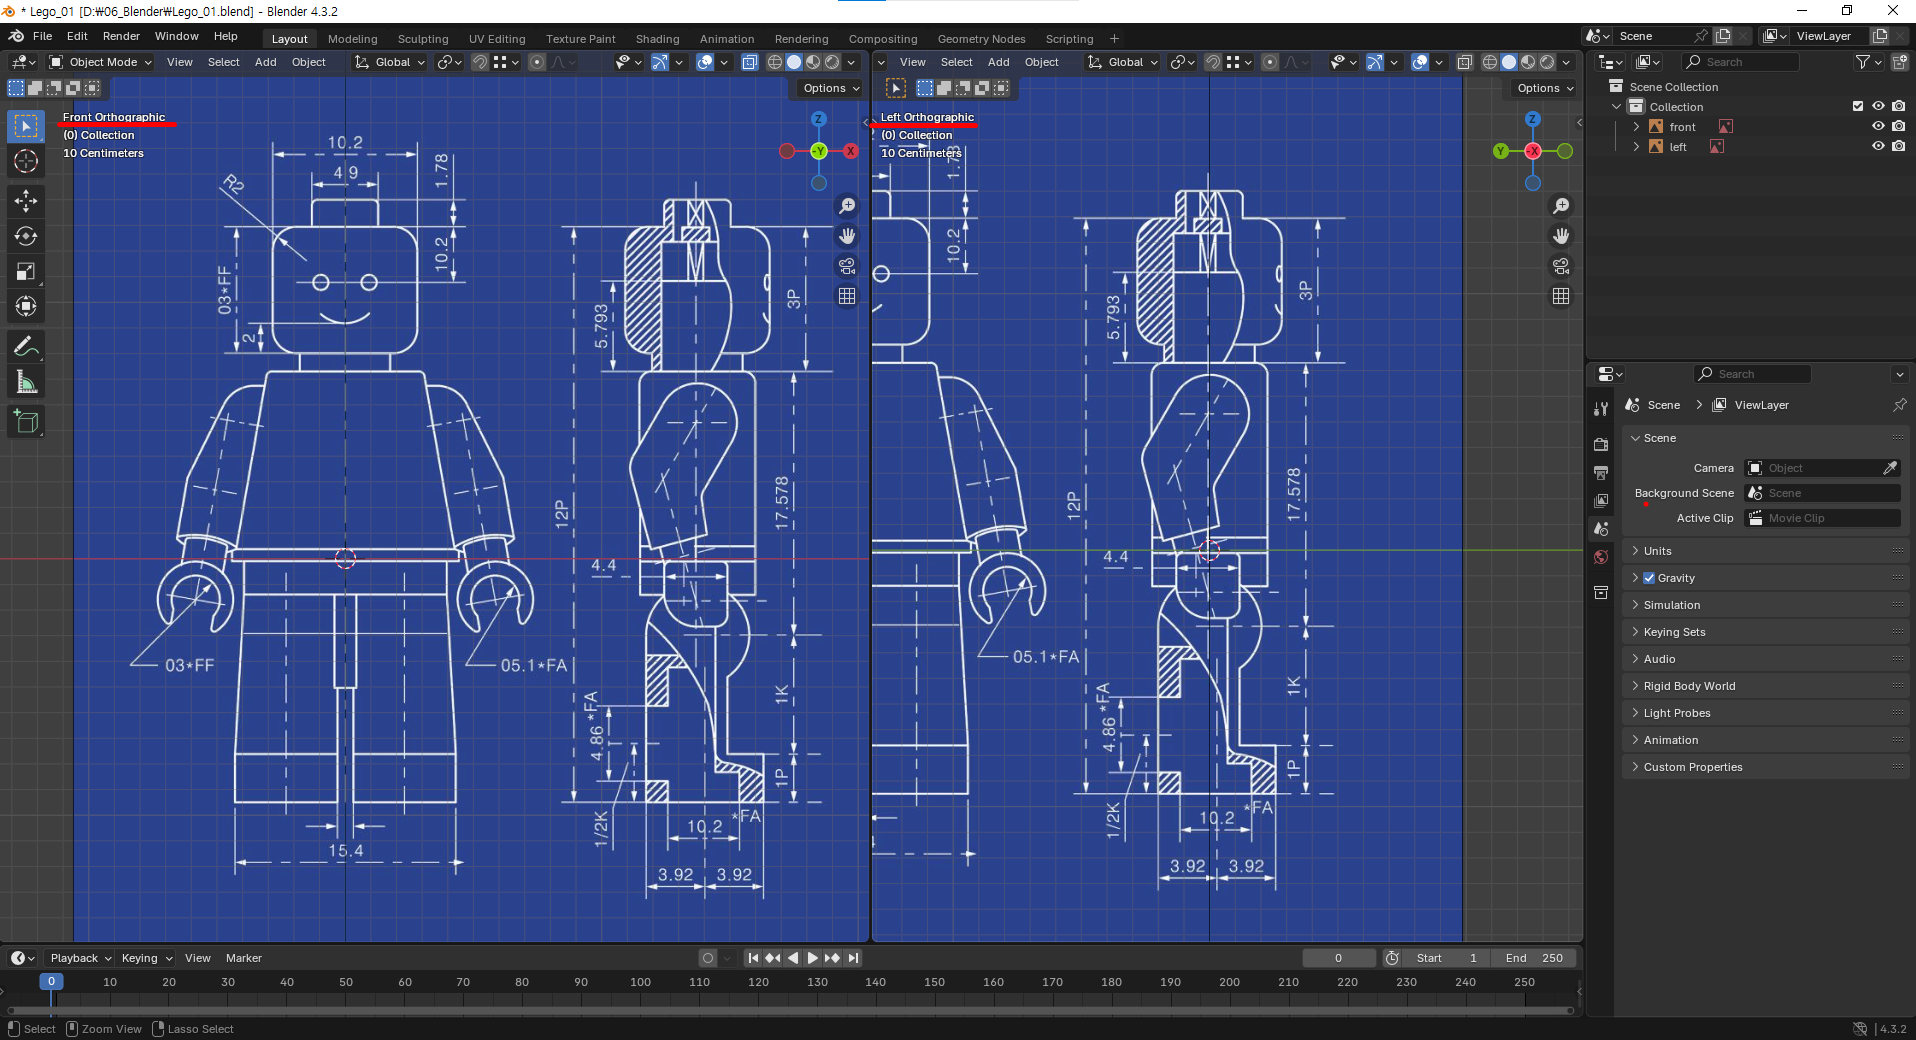The height and width of the screenshot is (1040, 1916).
Task: Select the Annotate tool
Action: 25,346
